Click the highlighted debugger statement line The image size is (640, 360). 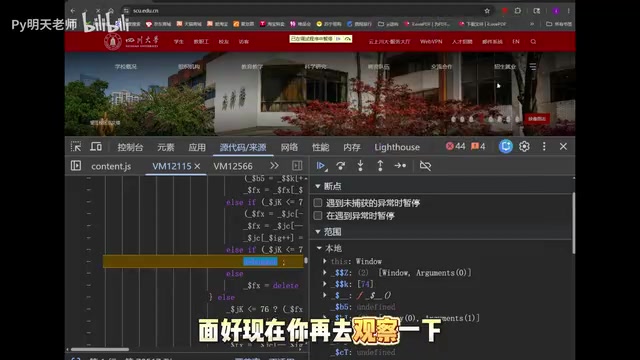coord(203,262)
